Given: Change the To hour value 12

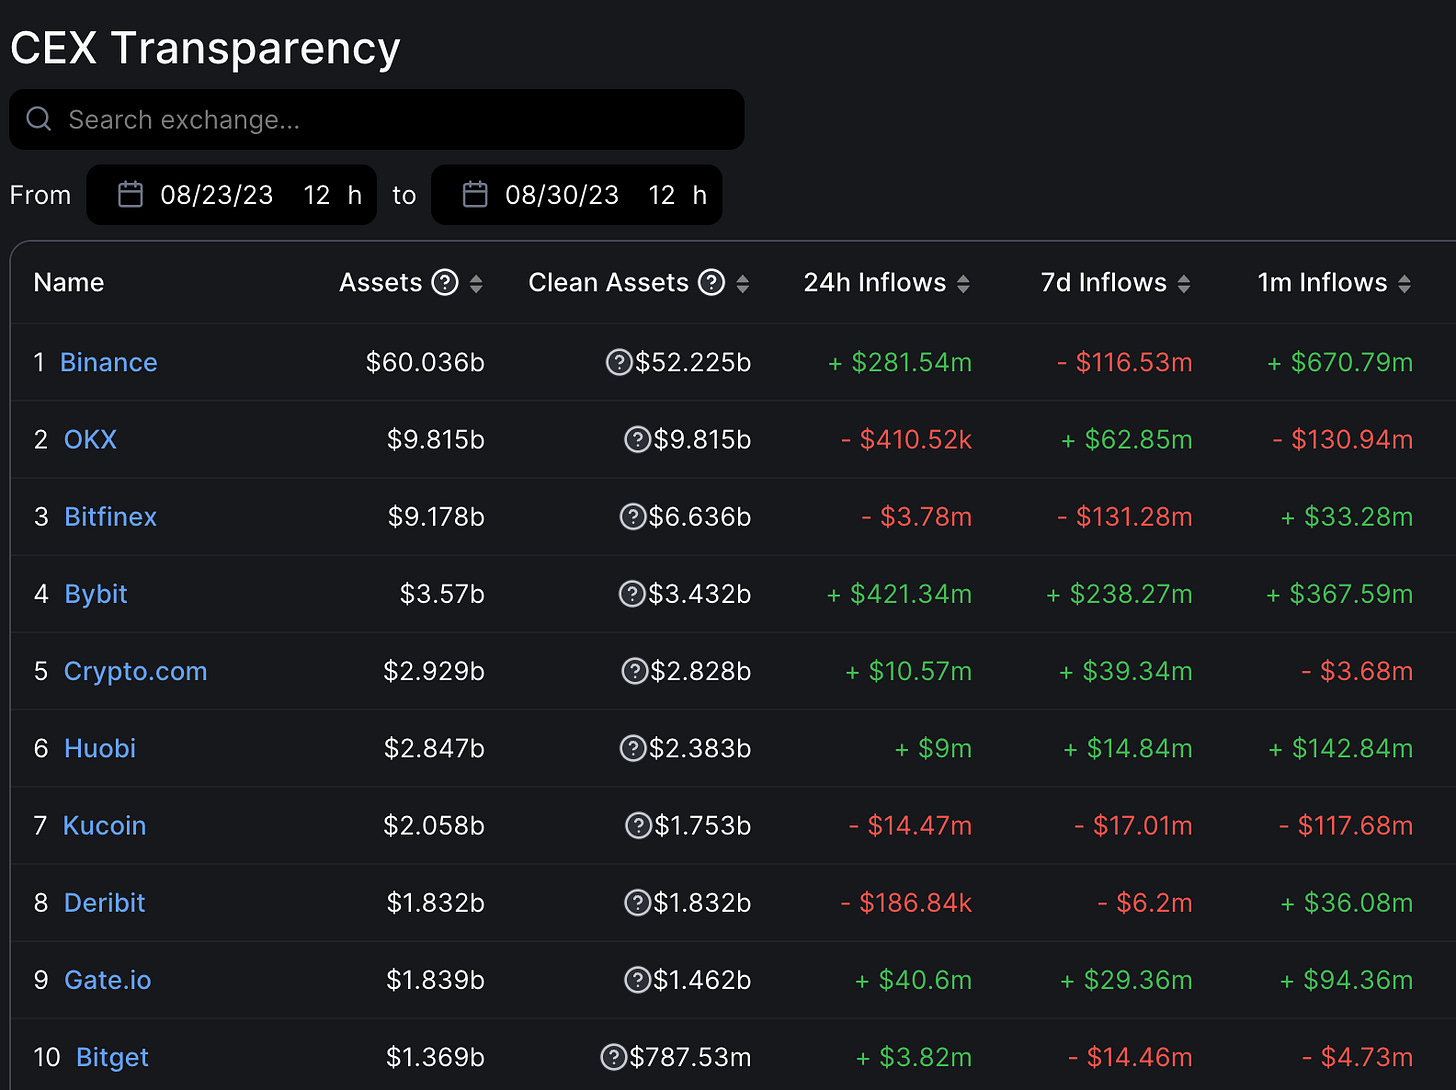Looking at the screenshot, I should pos(662,195).
